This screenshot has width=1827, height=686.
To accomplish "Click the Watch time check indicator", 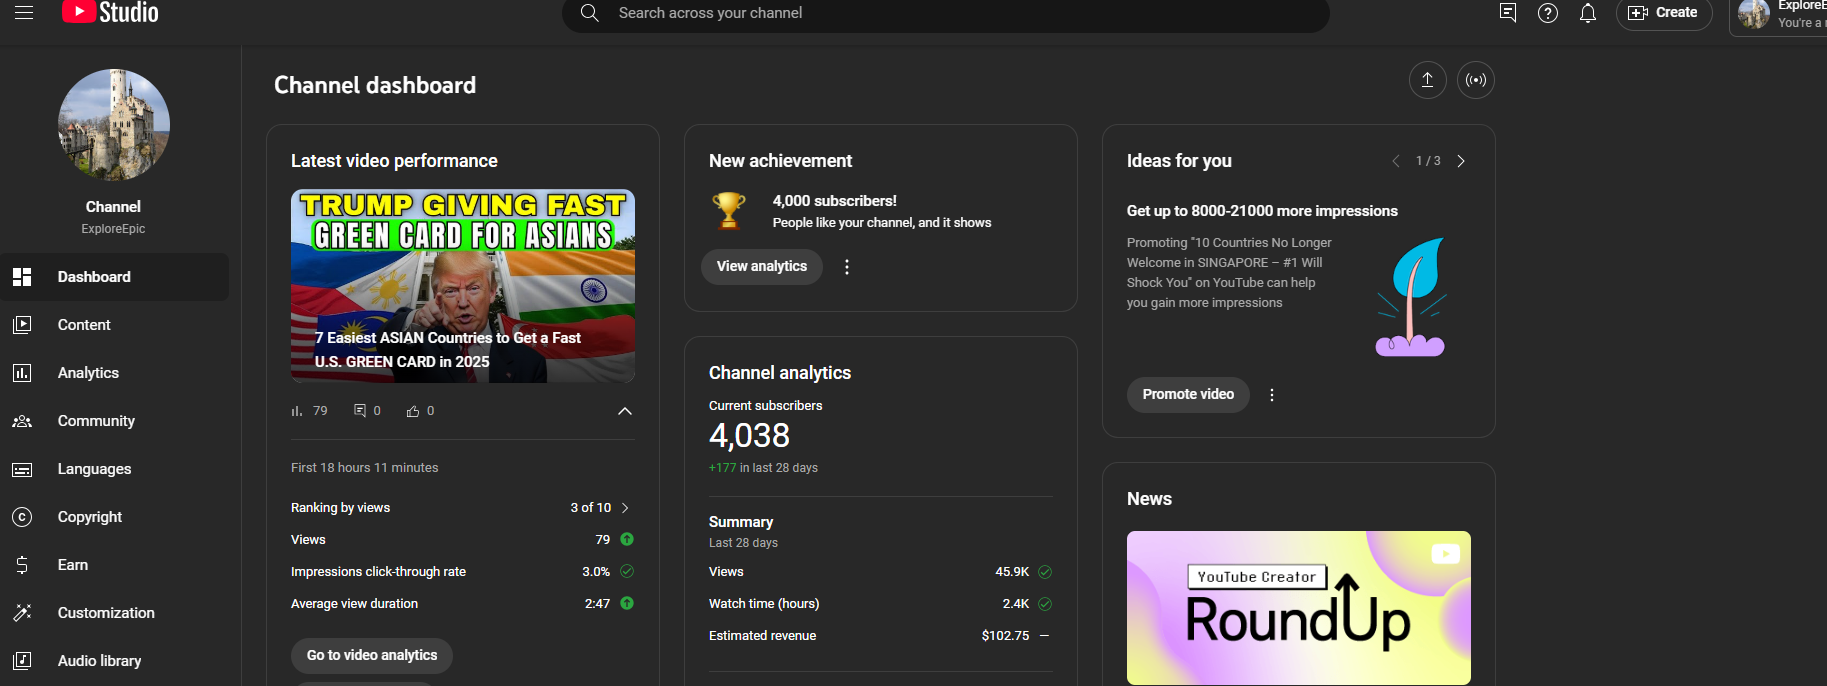I will click(x=1045, y=604).
